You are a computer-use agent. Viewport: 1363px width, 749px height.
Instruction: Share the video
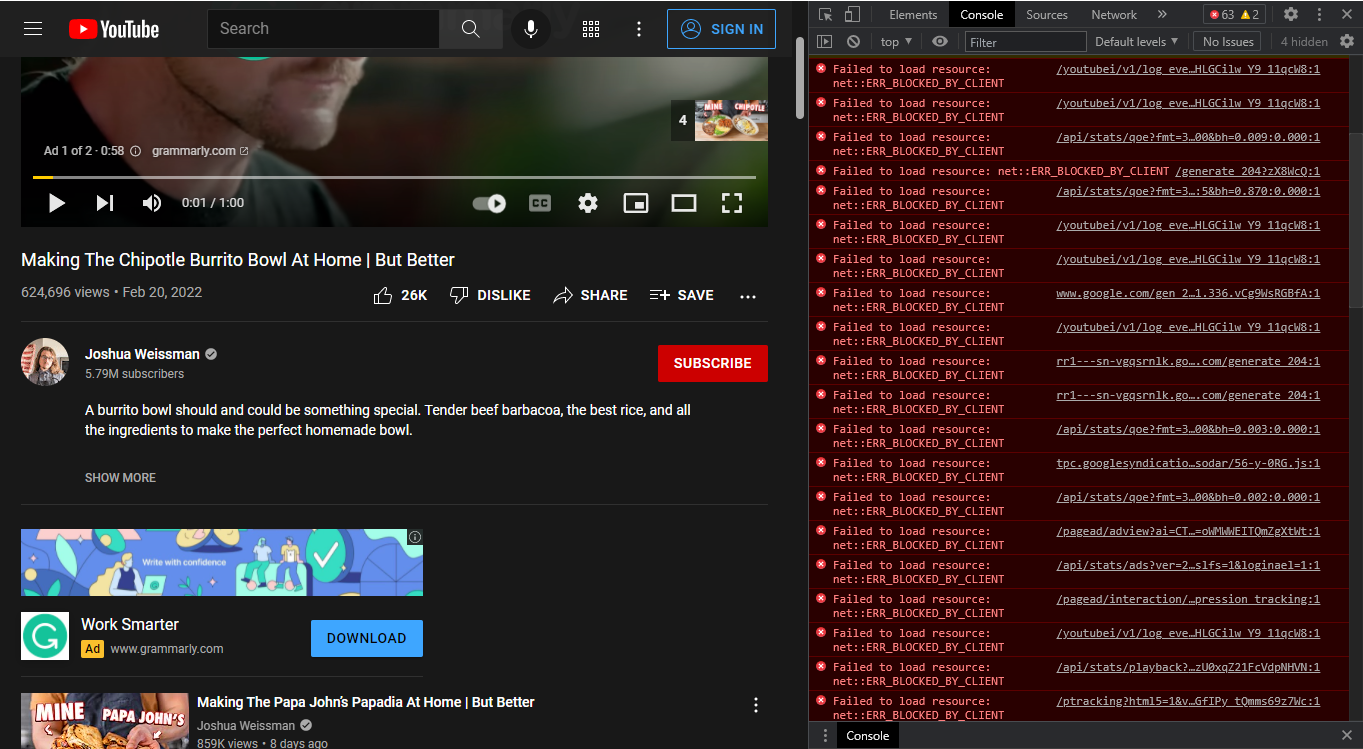(591, 295)
